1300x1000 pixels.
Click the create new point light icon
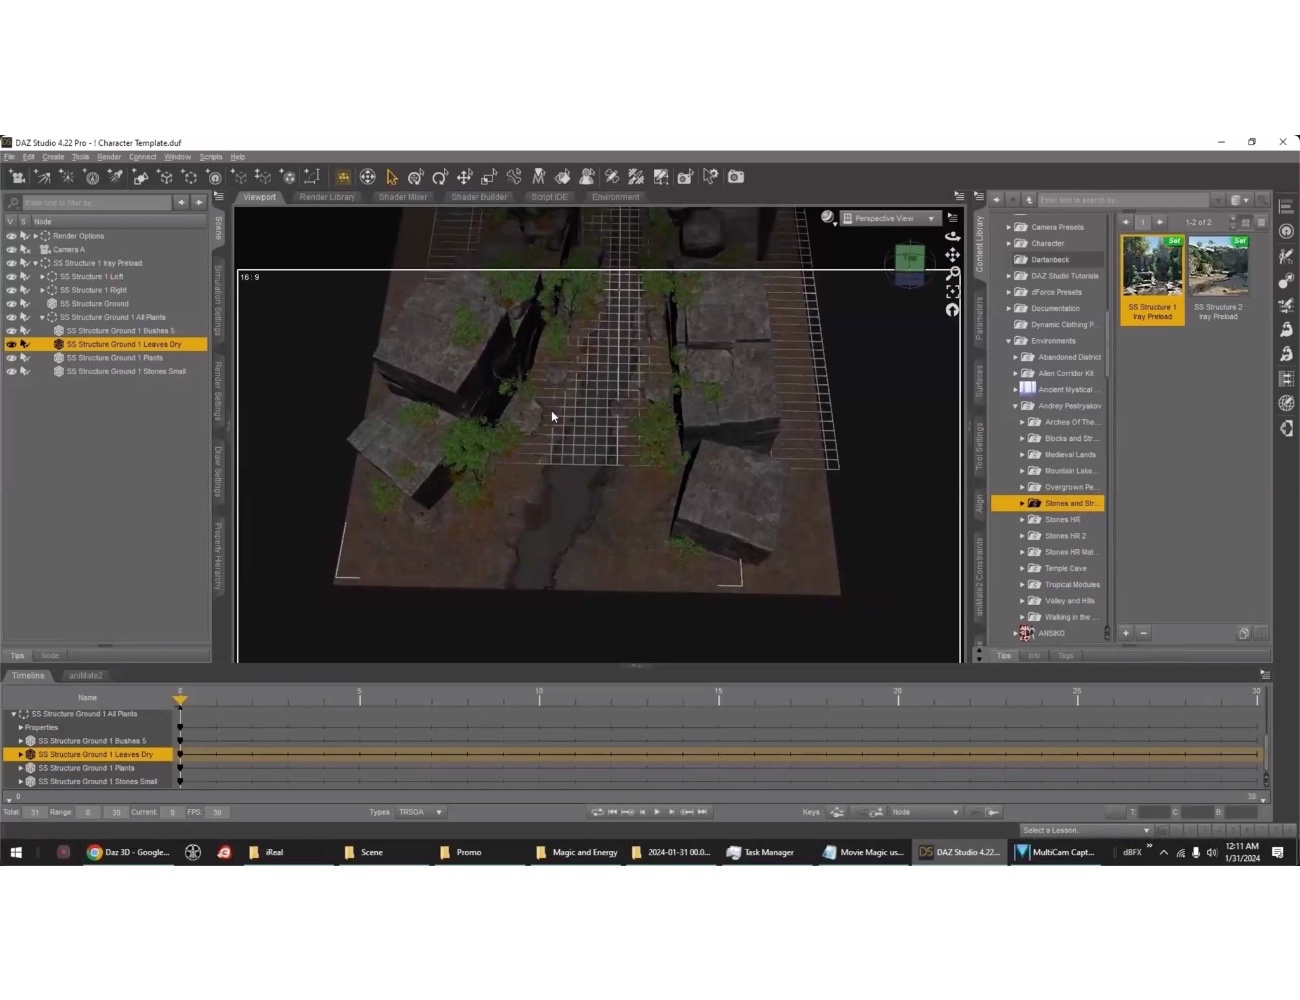click(67, 177)
